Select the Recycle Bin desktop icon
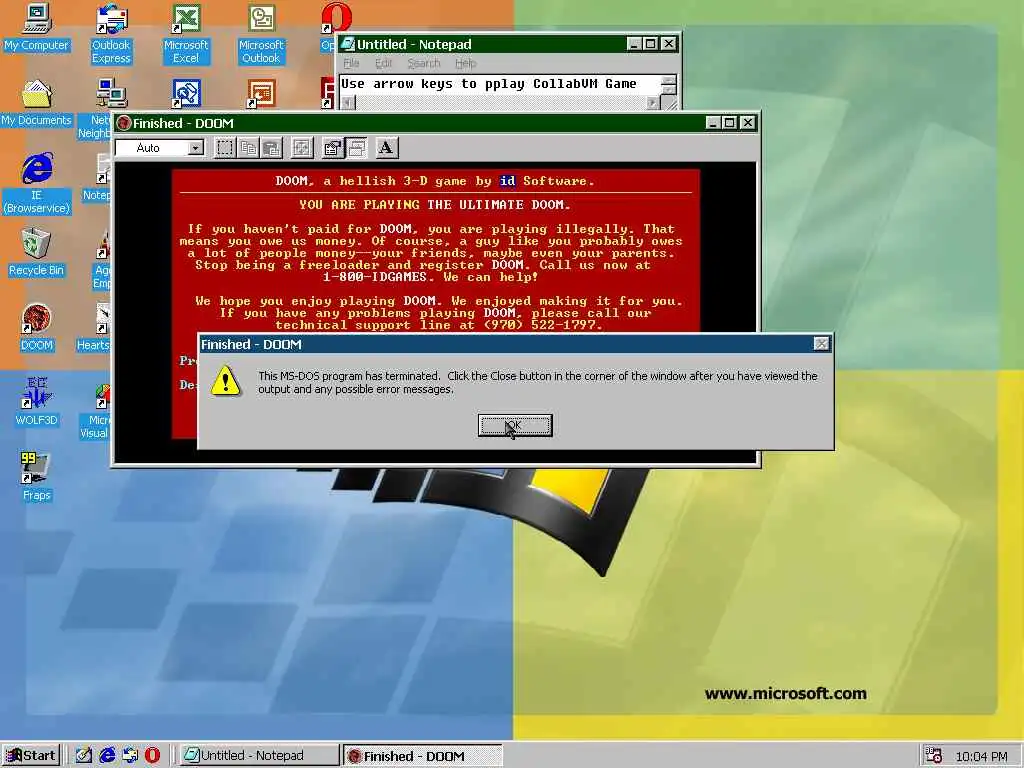Viewport: 1024px width, 768px height. coord(37,253)
